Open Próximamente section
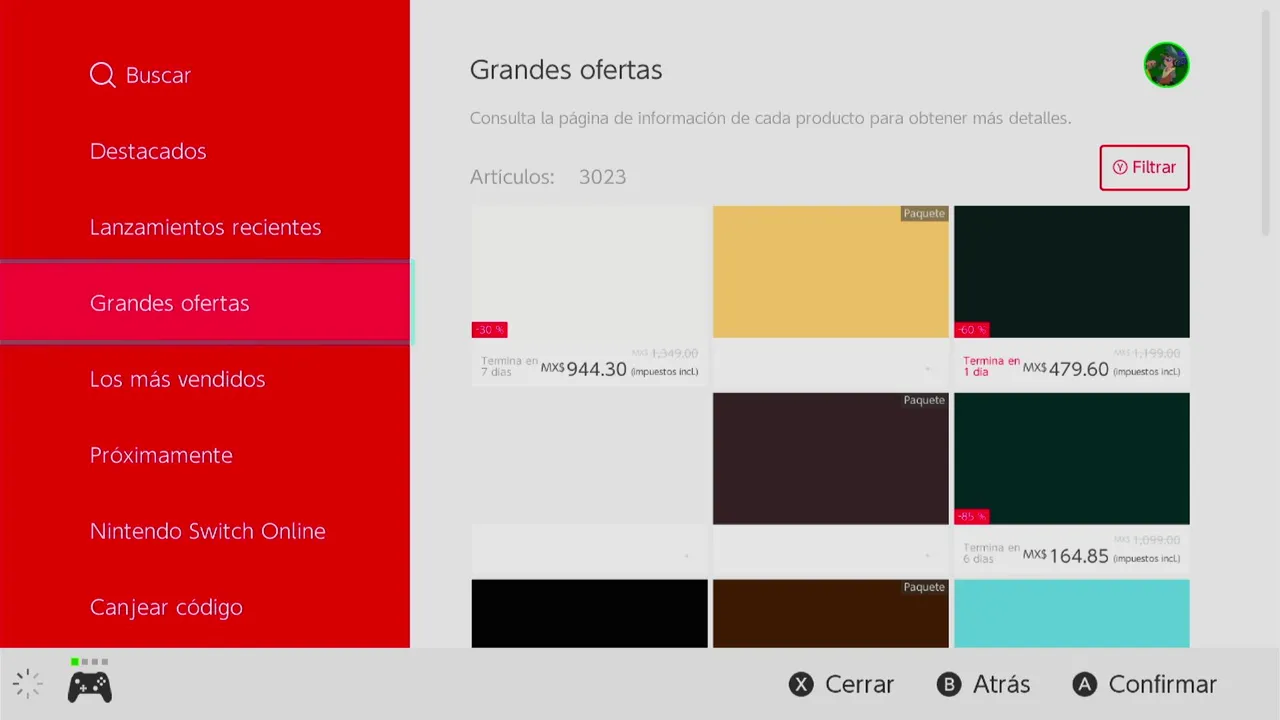Viewport: 1280px width, 720px height. 161,455
